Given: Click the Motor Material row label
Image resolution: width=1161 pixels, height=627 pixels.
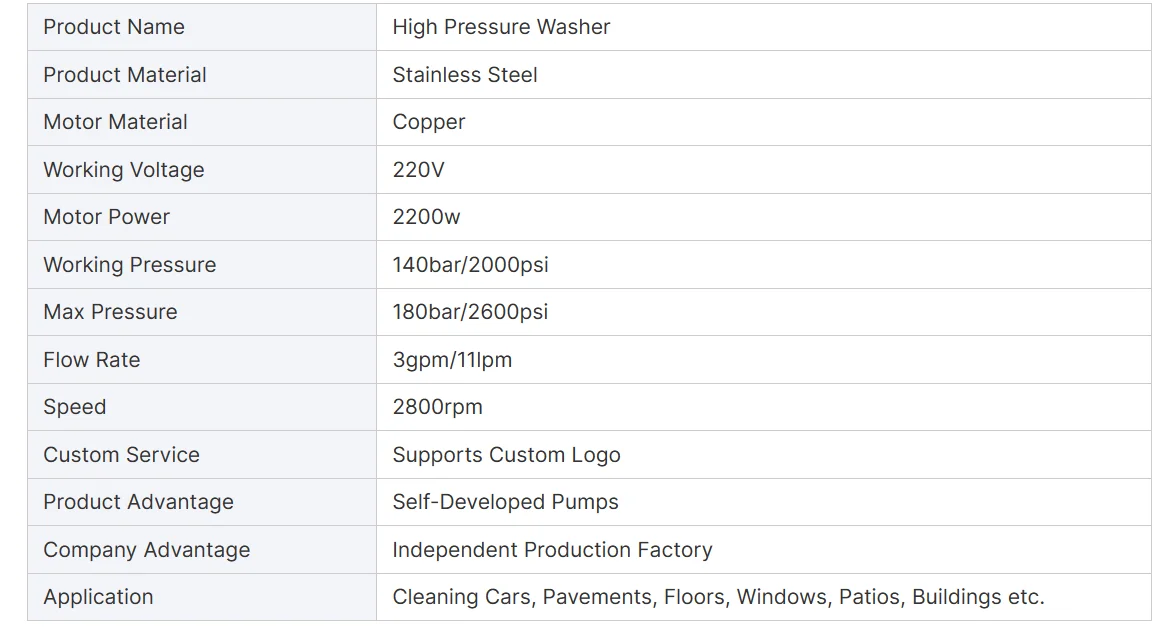Looking at the screenshot, I should pyautogui.click(x=115, y=122).
